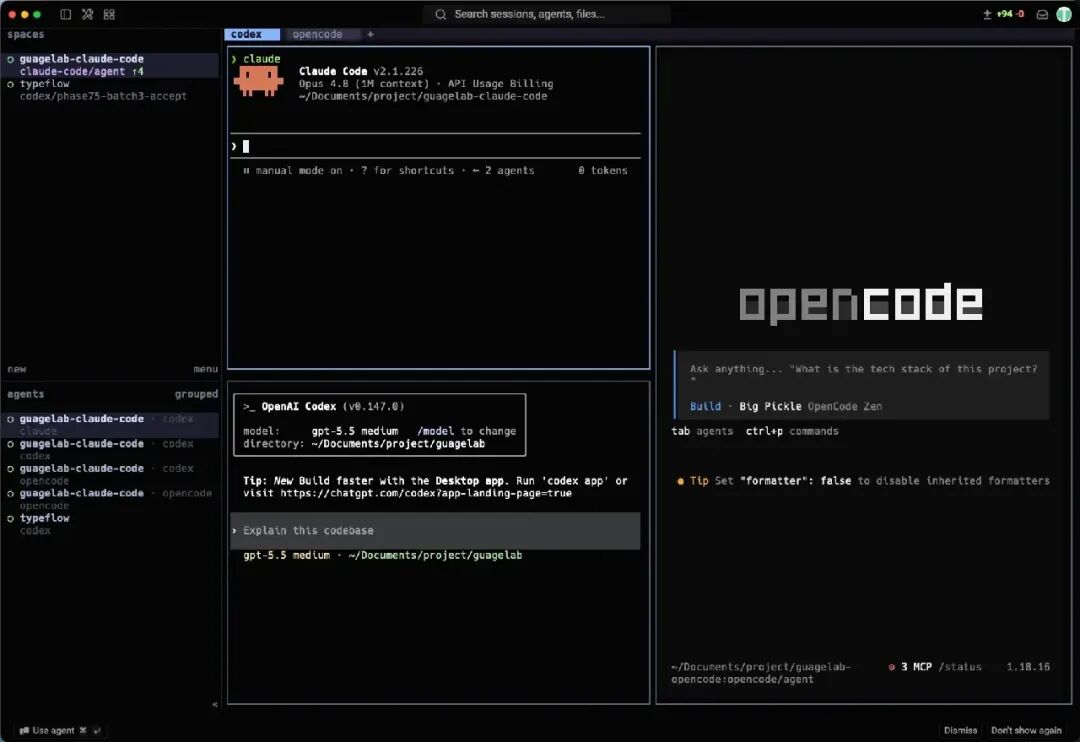The image size is (1080, 742).
Task: Switch to the codex tab
Action: pos(251,34)
